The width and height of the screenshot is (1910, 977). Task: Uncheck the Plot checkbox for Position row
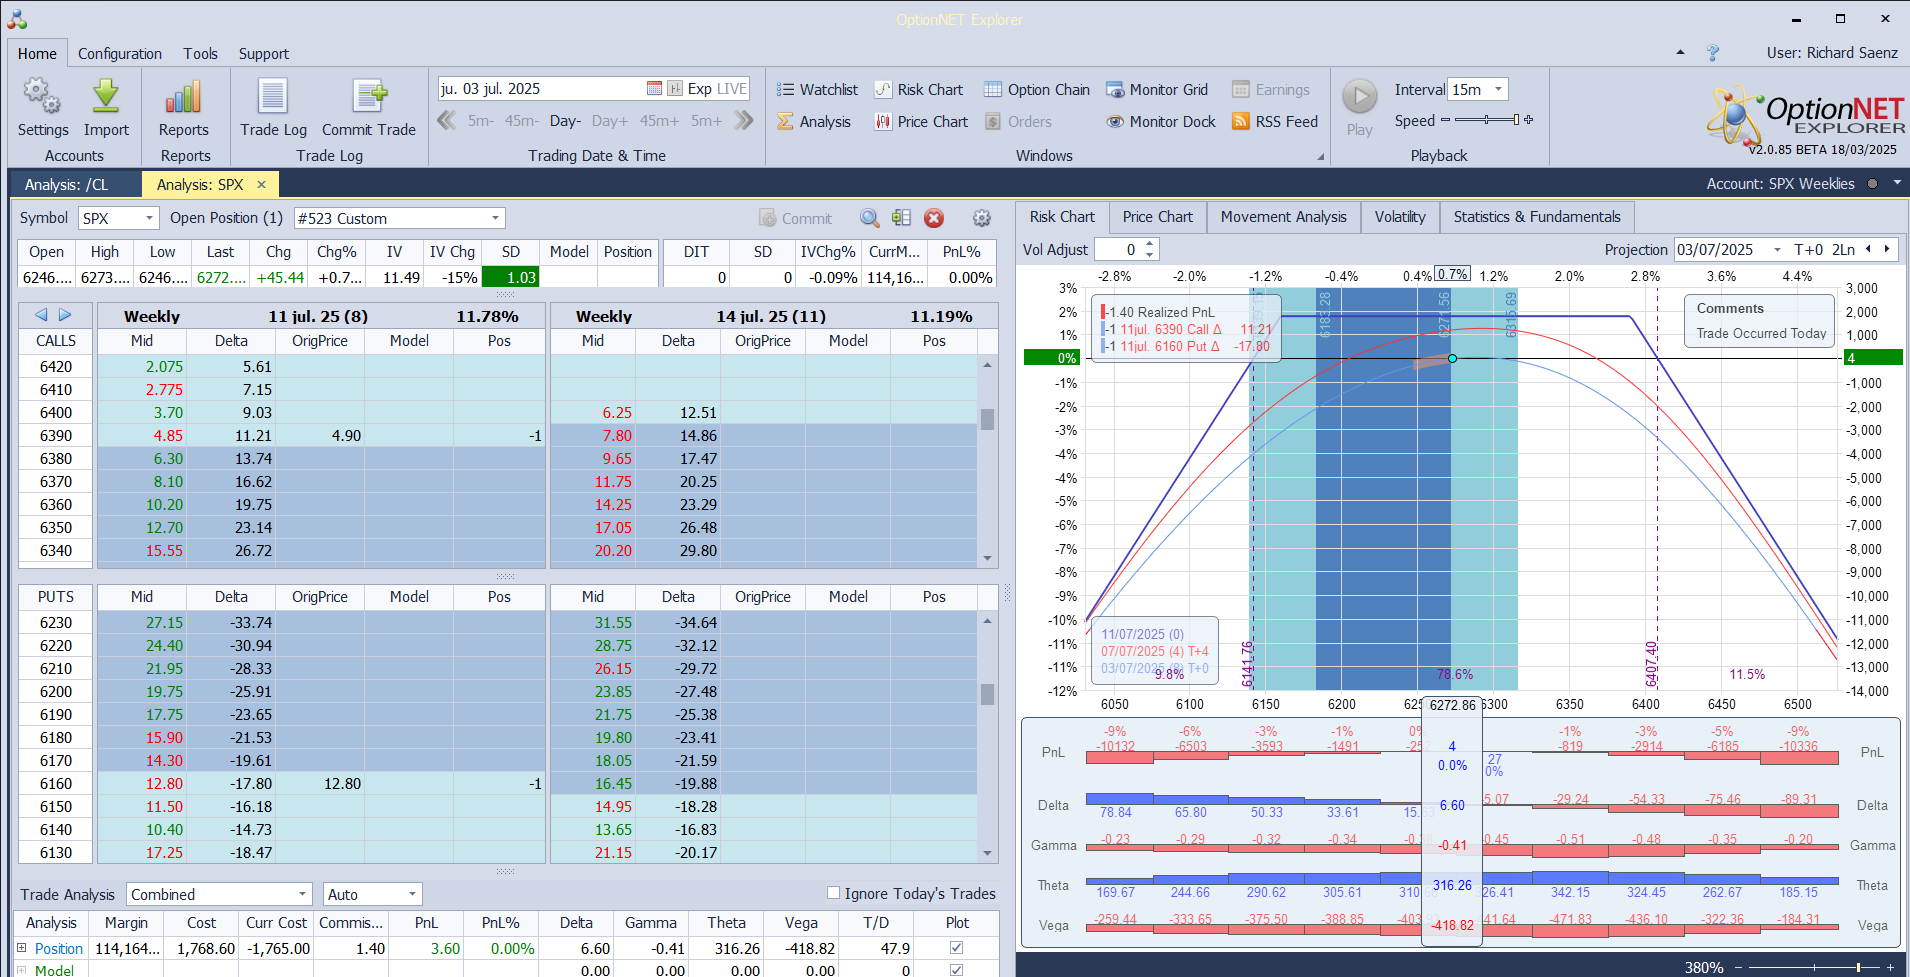click(x=957, y=948)
